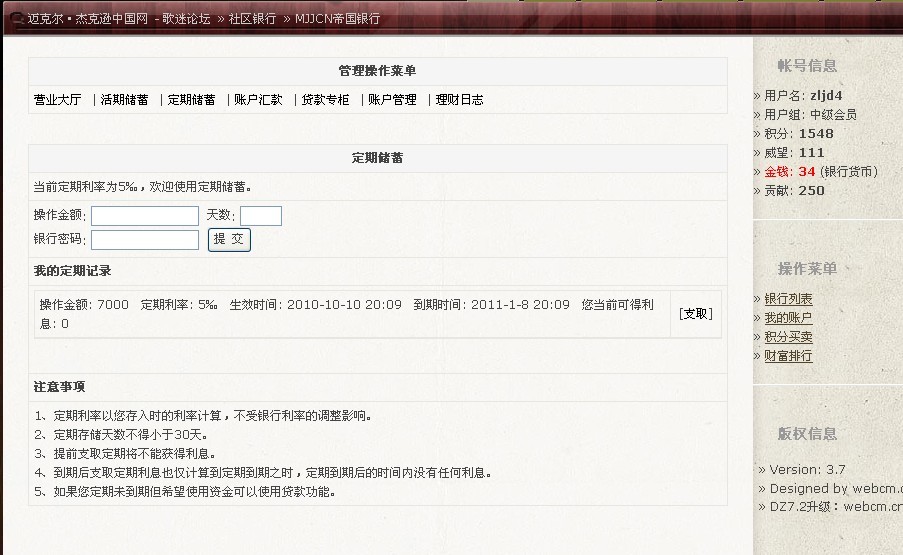
Task: View the 财富排行 wealth ranking
Action: (788, 356)
